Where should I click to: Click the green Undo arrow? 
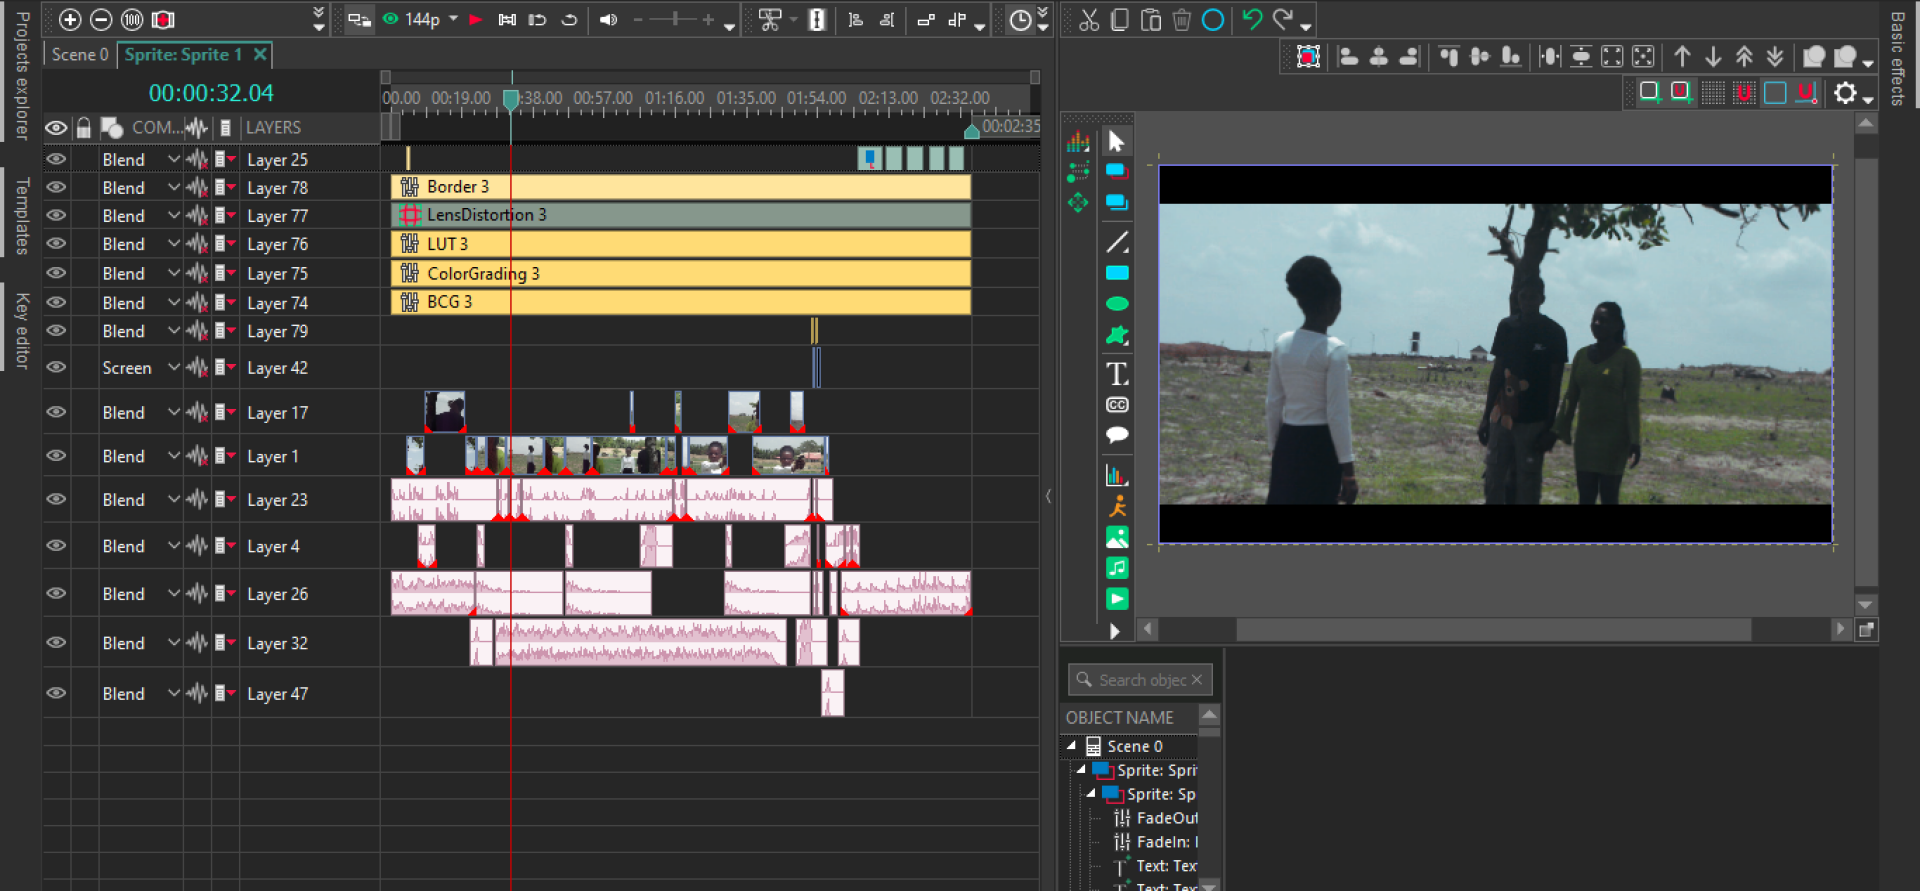click(x=1251, y=20)
